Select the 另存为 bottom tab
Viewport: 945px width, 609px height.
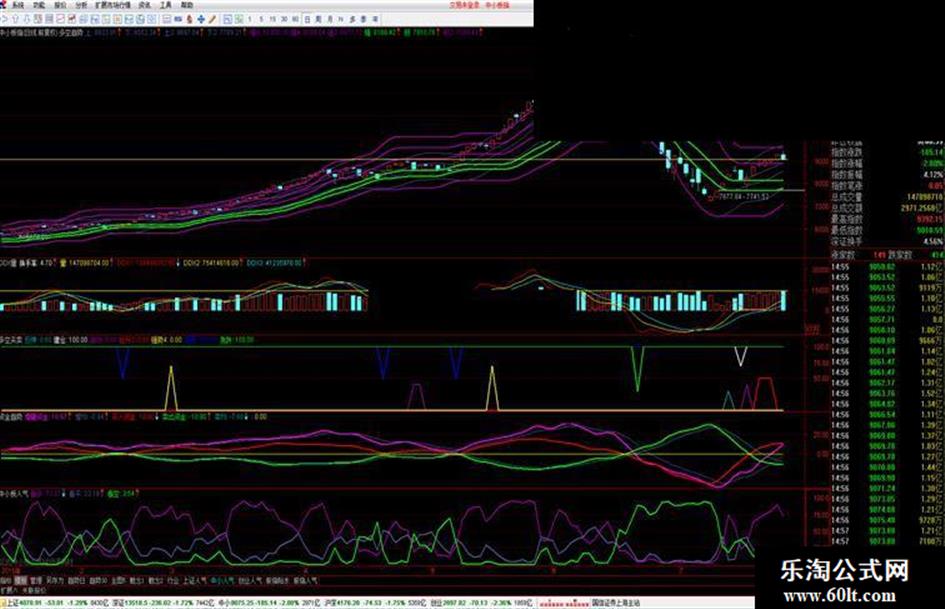click(54, 581)
